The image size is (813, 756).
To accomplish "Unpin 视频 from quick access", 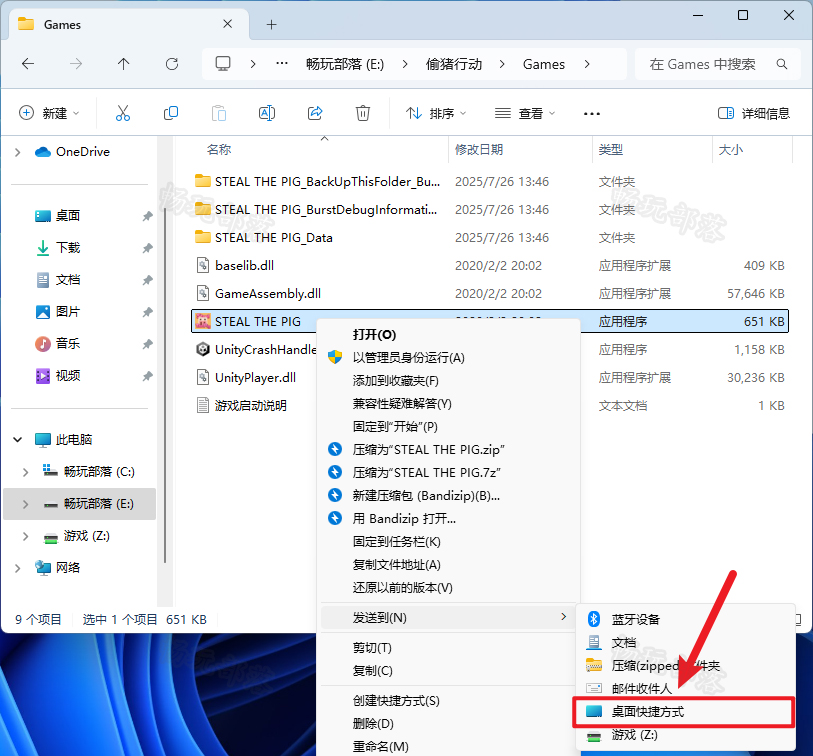I will (148, 376).
